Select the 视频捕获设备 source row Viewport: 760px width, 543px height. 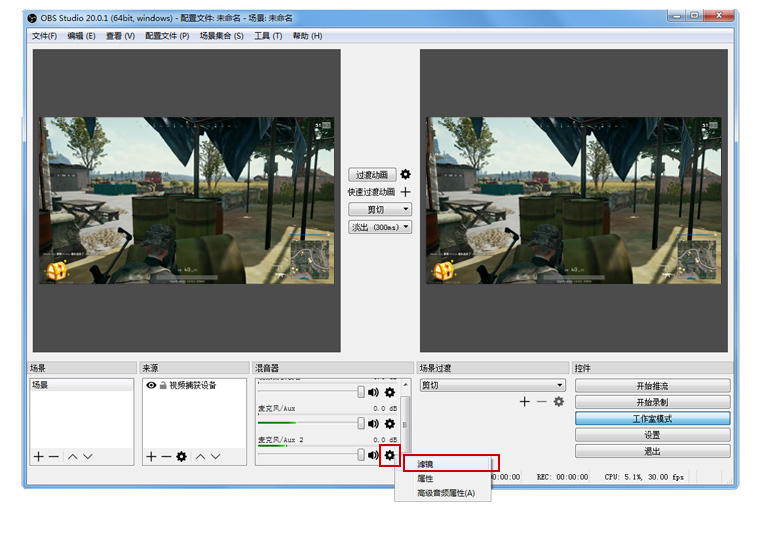coord(194,385)
